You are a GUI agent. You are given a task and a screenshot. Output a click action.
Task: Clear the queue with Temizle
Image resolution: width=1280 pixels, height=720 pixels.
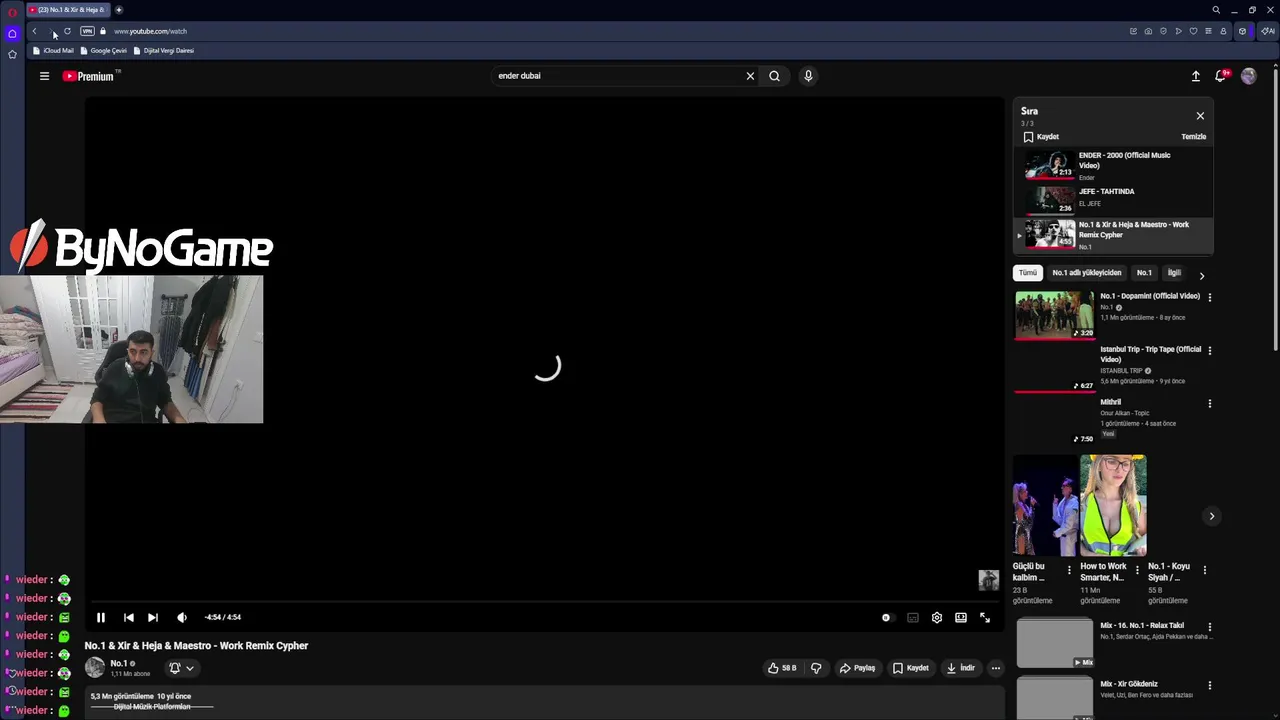pos(1194,137)
